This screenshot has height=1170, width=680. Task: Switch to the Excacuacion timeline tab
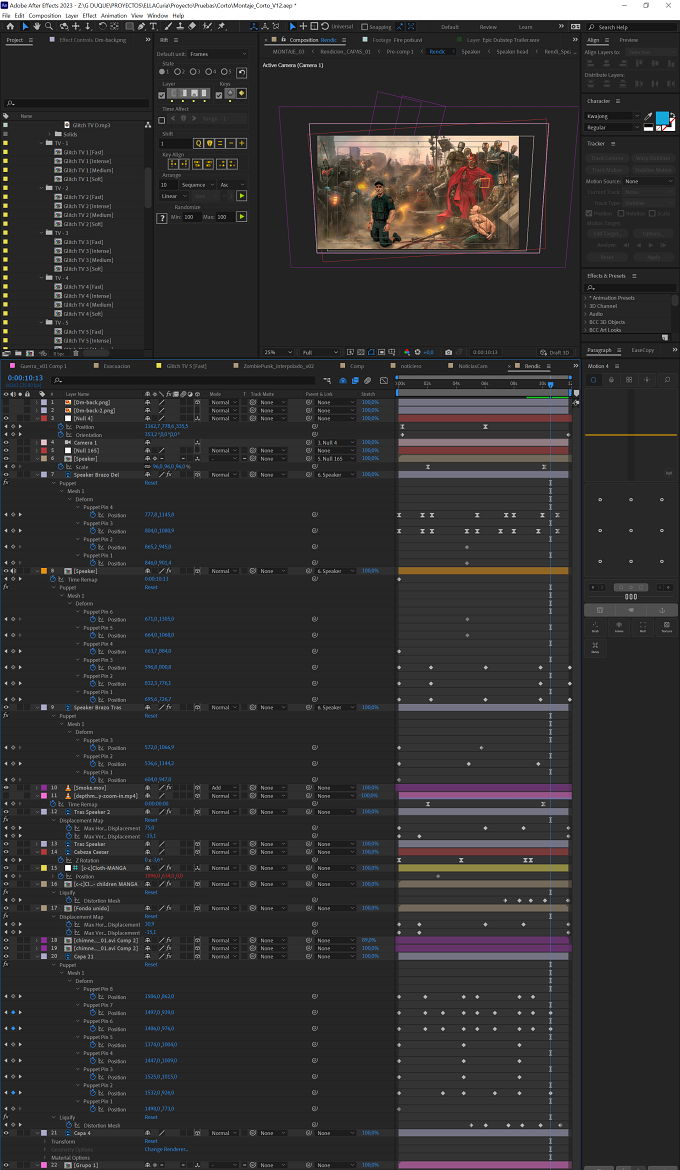[117, 366]
